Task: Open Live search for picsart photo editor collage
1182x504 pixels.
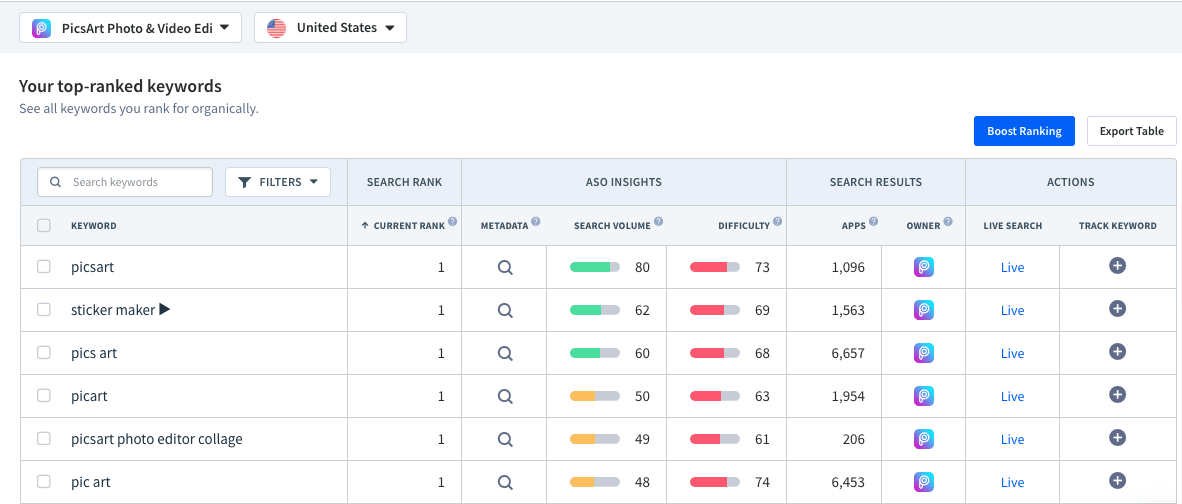Action: click(1012, 439)
